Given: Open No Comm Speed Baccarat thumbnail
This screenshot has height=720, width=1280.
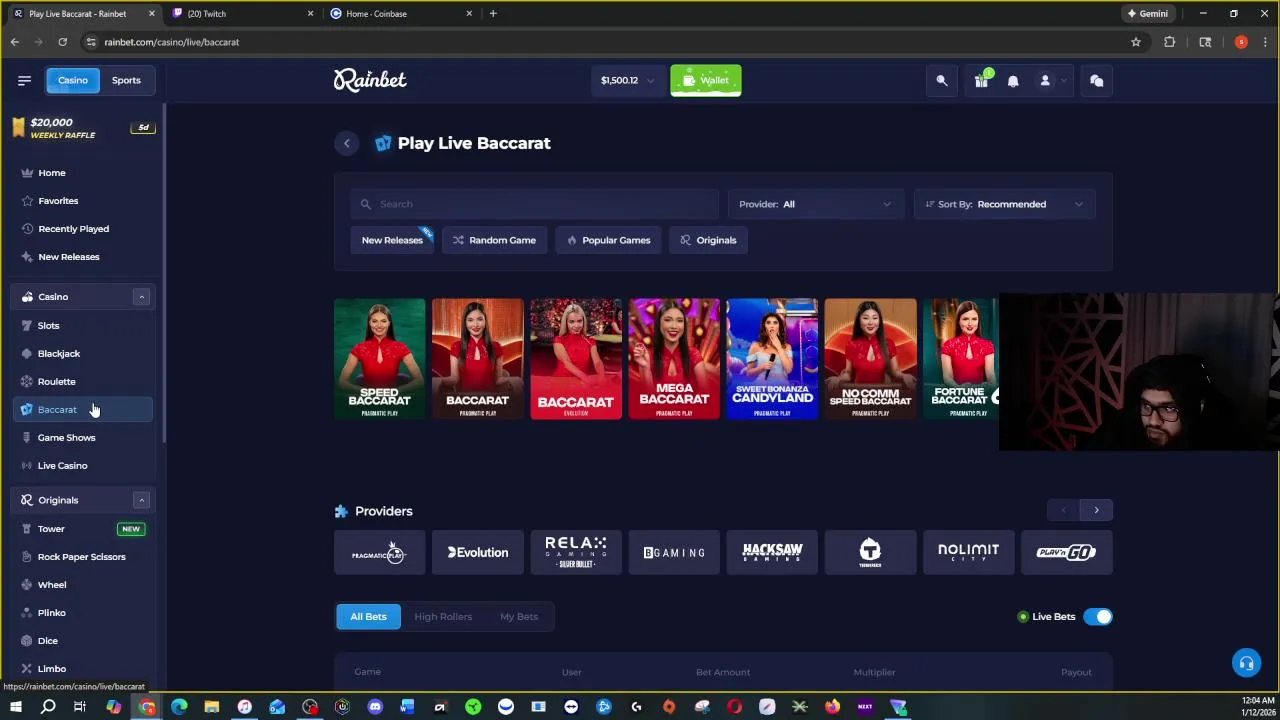Looking at the screenshot, I should [870, 358].
